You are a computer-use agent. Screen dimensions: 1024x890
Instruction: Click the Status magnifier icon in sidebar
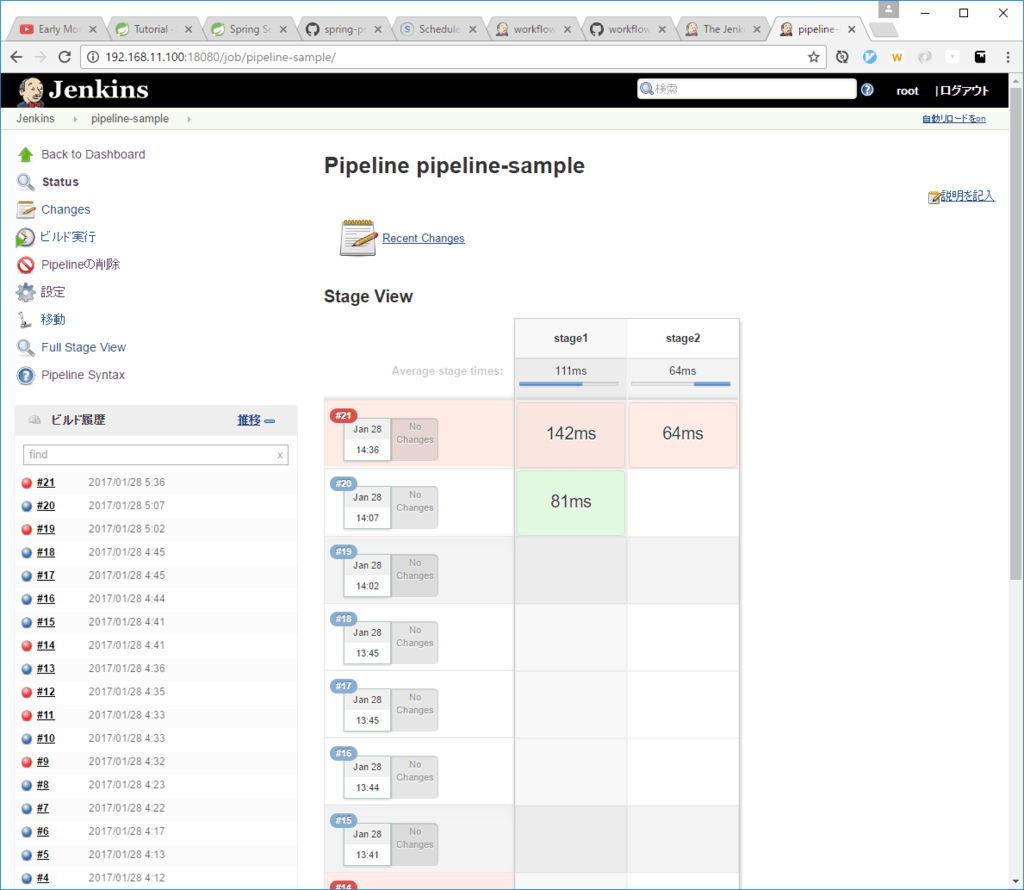tap(25, 182)
